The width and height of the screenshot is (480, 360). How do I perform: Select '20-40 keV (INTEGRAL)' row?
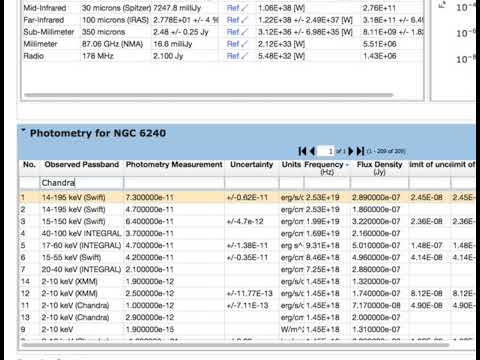(x=247, y=269)
